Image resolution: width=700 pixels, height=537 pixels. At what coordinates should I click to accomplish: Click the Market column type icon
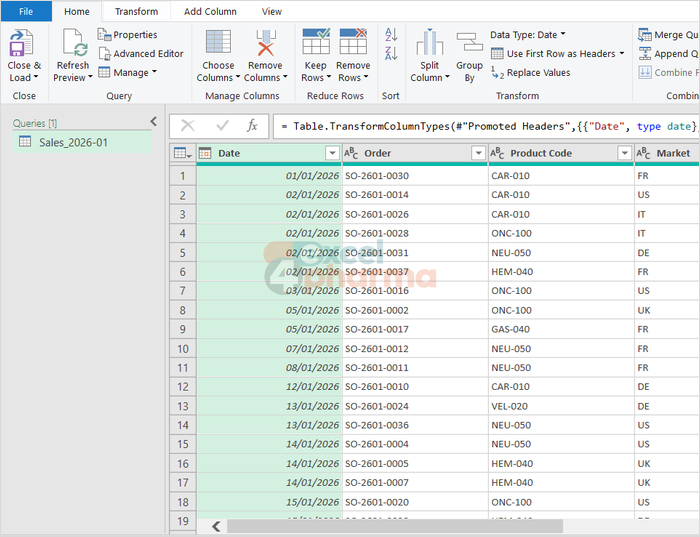[643, 153]
